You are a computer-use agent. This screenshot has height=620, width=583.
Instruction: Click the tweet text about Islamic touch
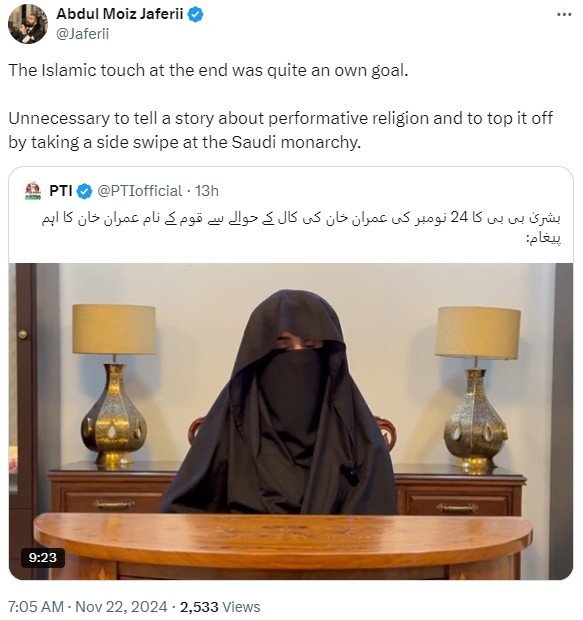(x=208, y=70)
